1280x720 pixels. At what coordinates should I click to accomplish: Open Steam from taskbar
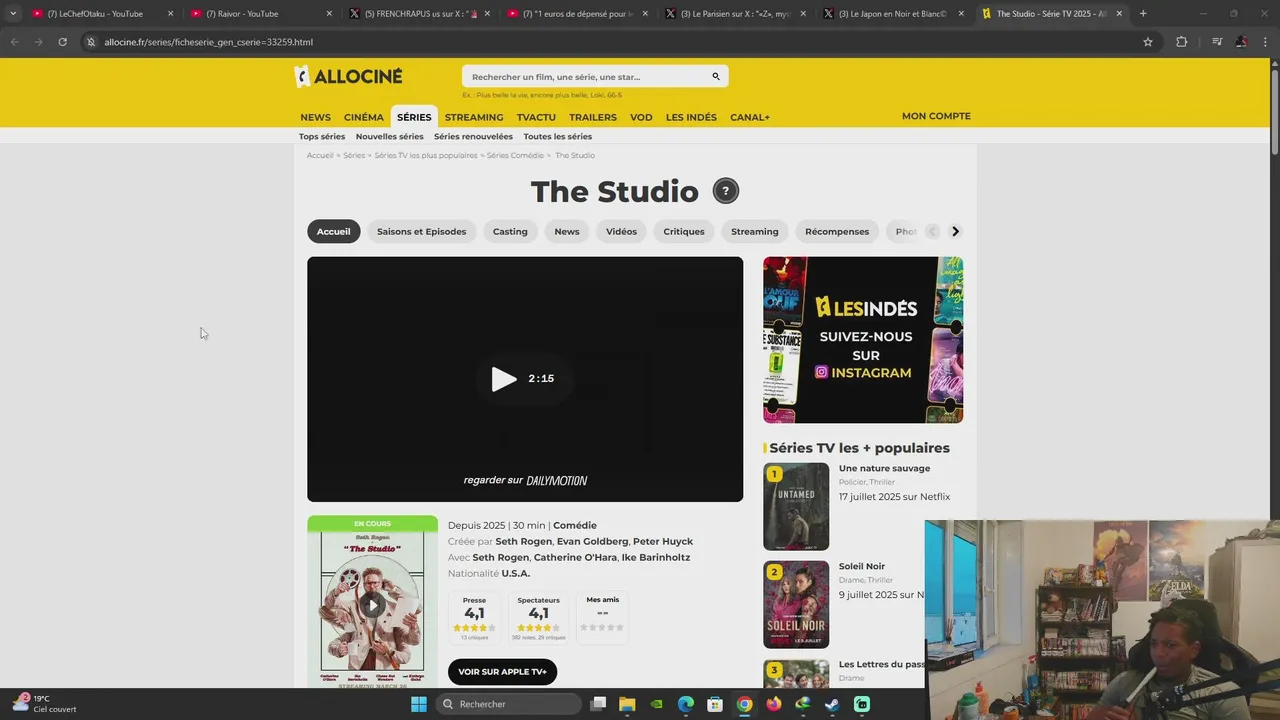832,704
